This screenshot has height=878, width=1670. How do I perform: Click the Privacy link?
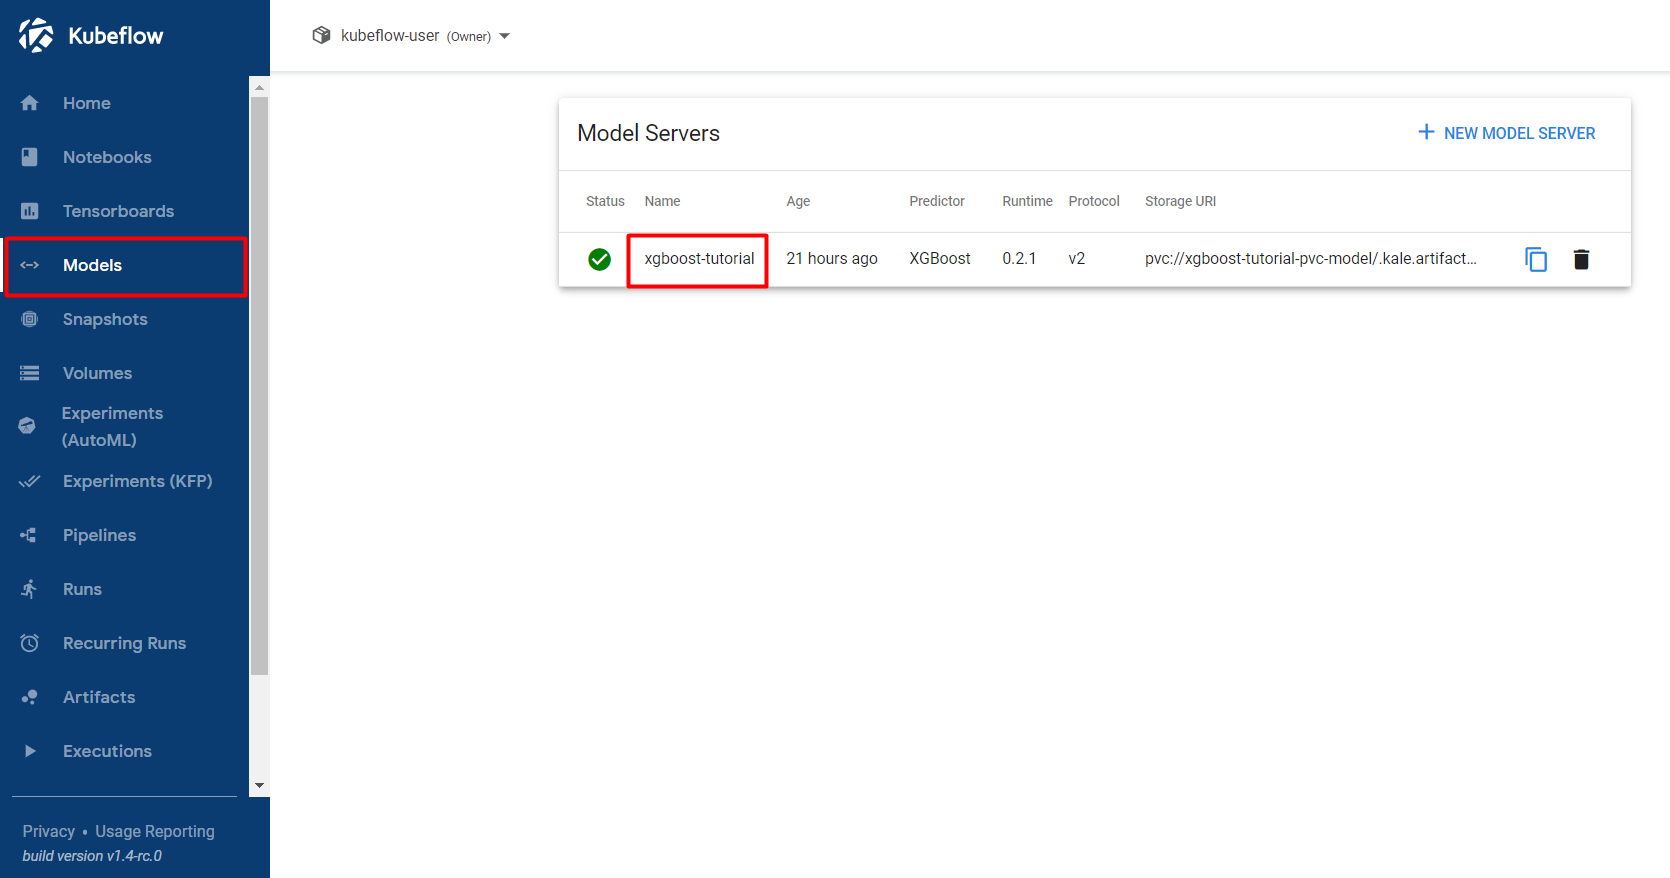point(49,831)
